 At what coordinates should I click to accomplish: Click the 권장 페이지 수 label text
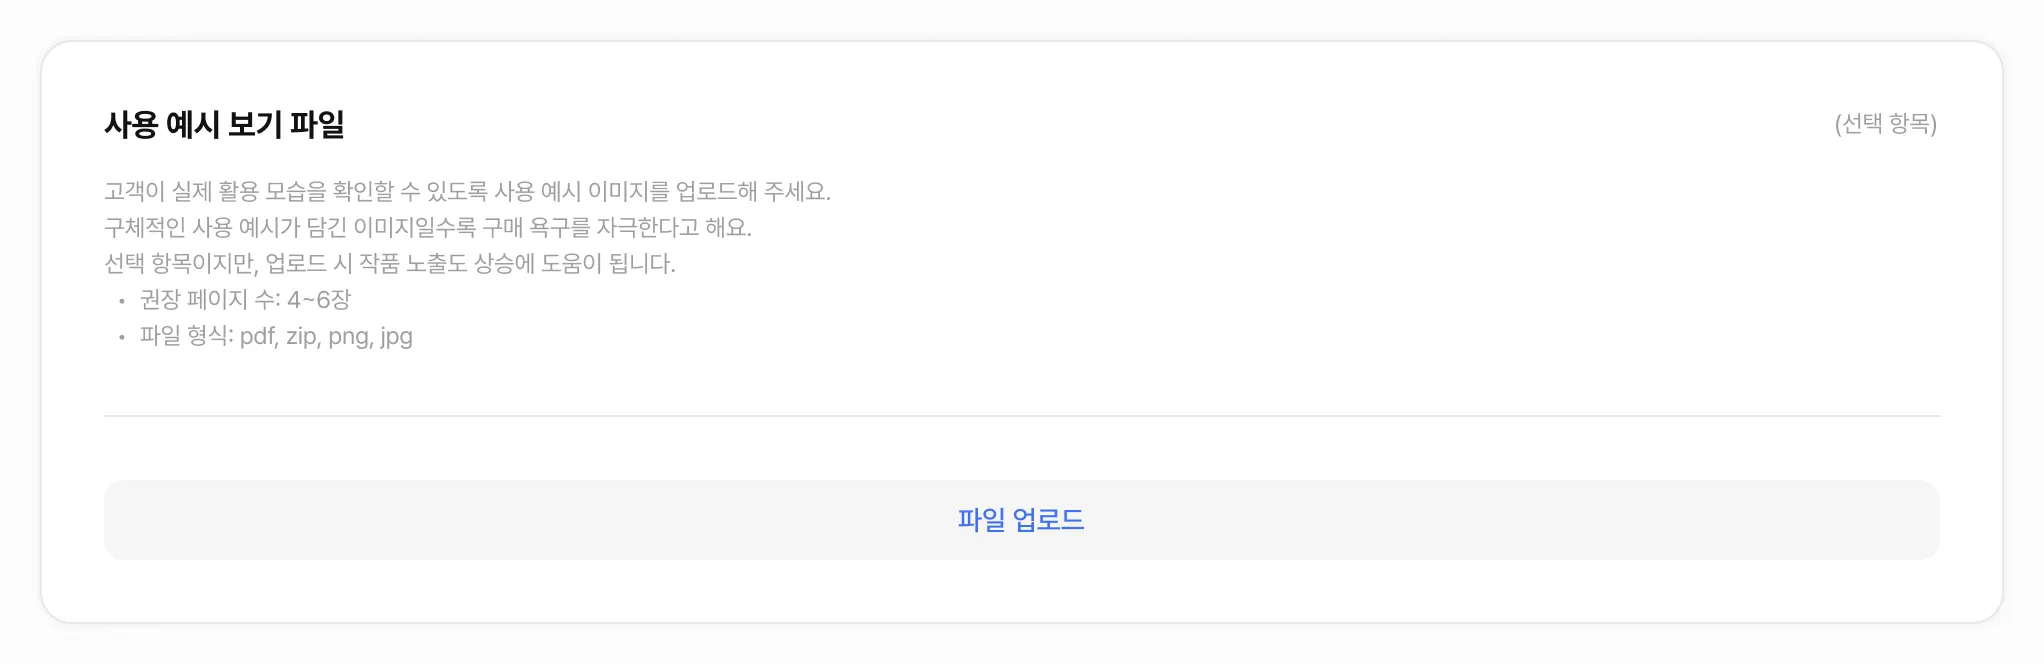tap(210, 299)
